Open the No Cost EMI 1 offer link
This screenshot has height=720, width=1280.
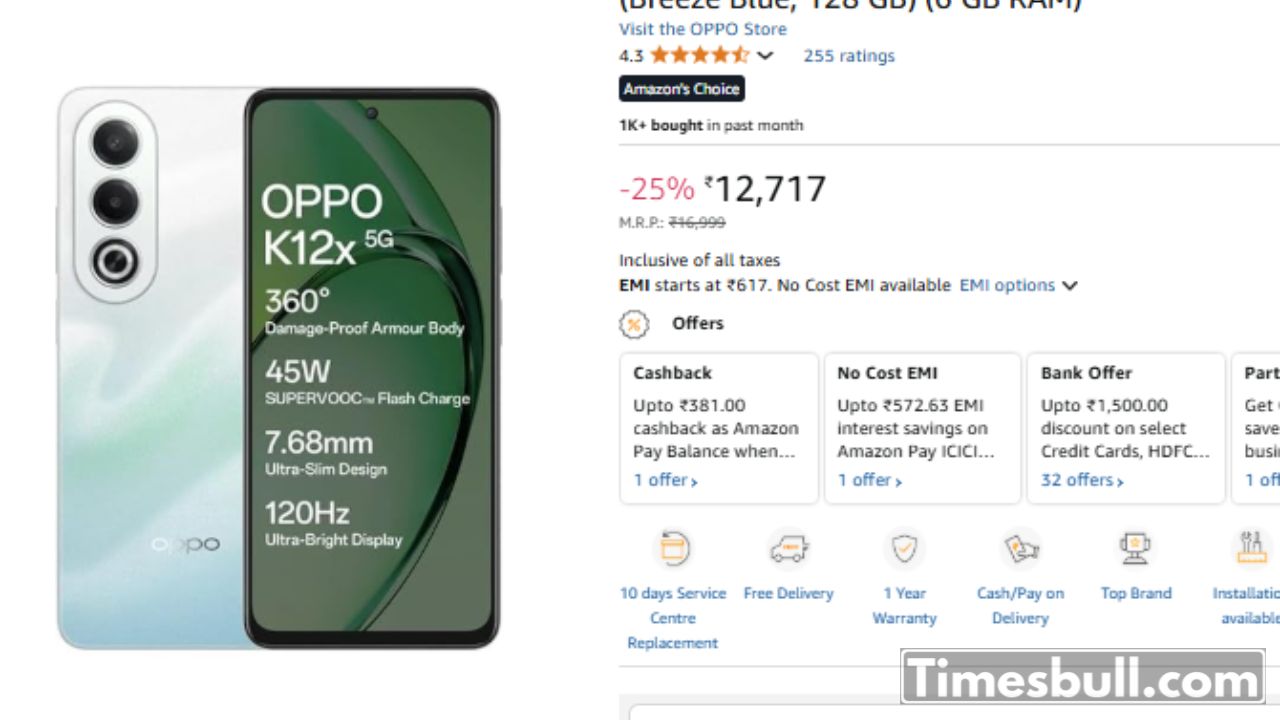tap(869, 481)
